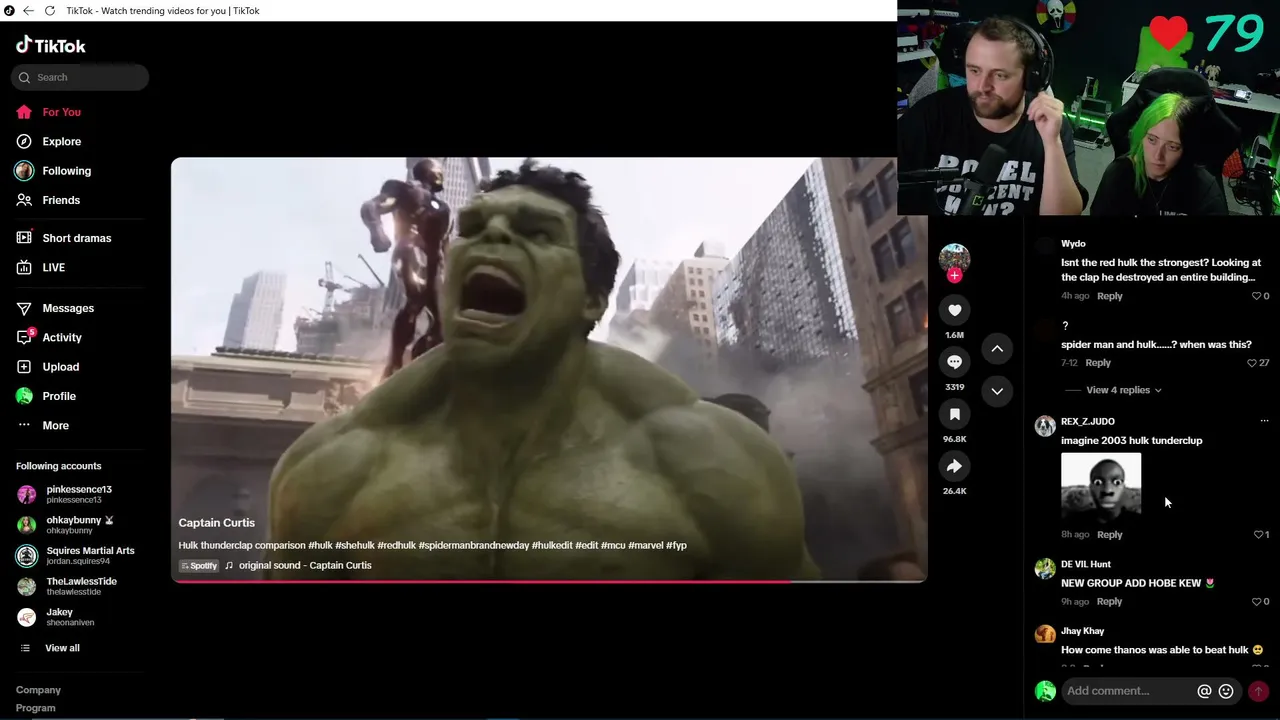Click the #marvel hashtag
This screenshot has height=720, width=1280.
click(x=647, y=546)
